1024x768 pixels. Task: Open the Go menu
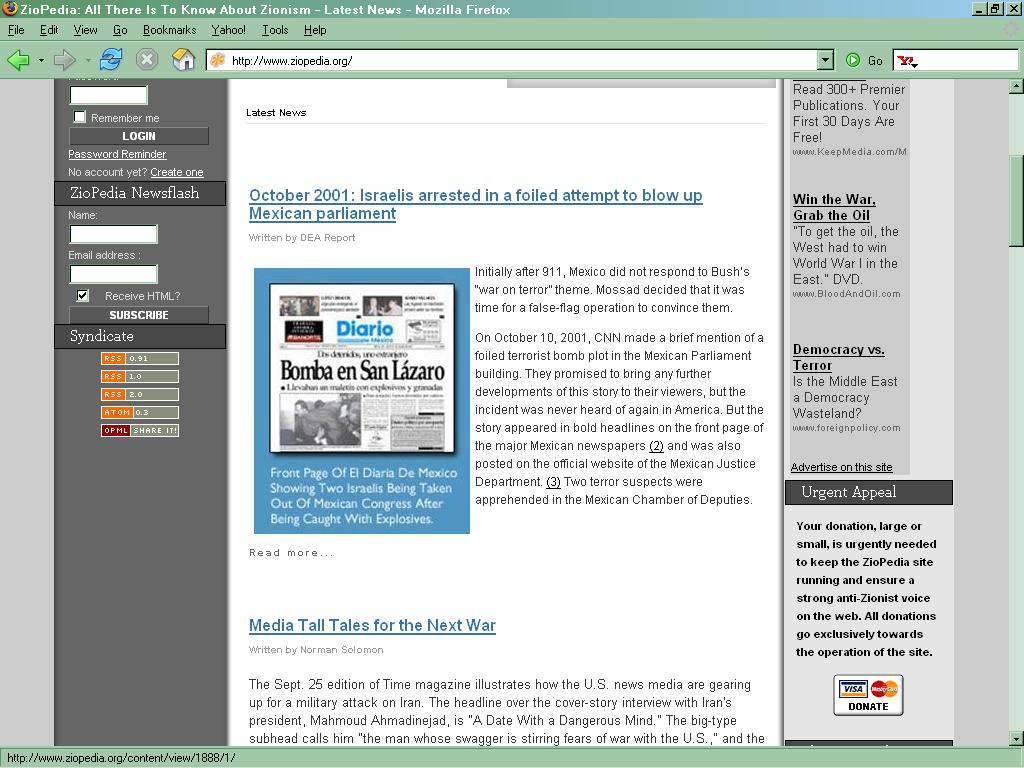pos(120,30)
